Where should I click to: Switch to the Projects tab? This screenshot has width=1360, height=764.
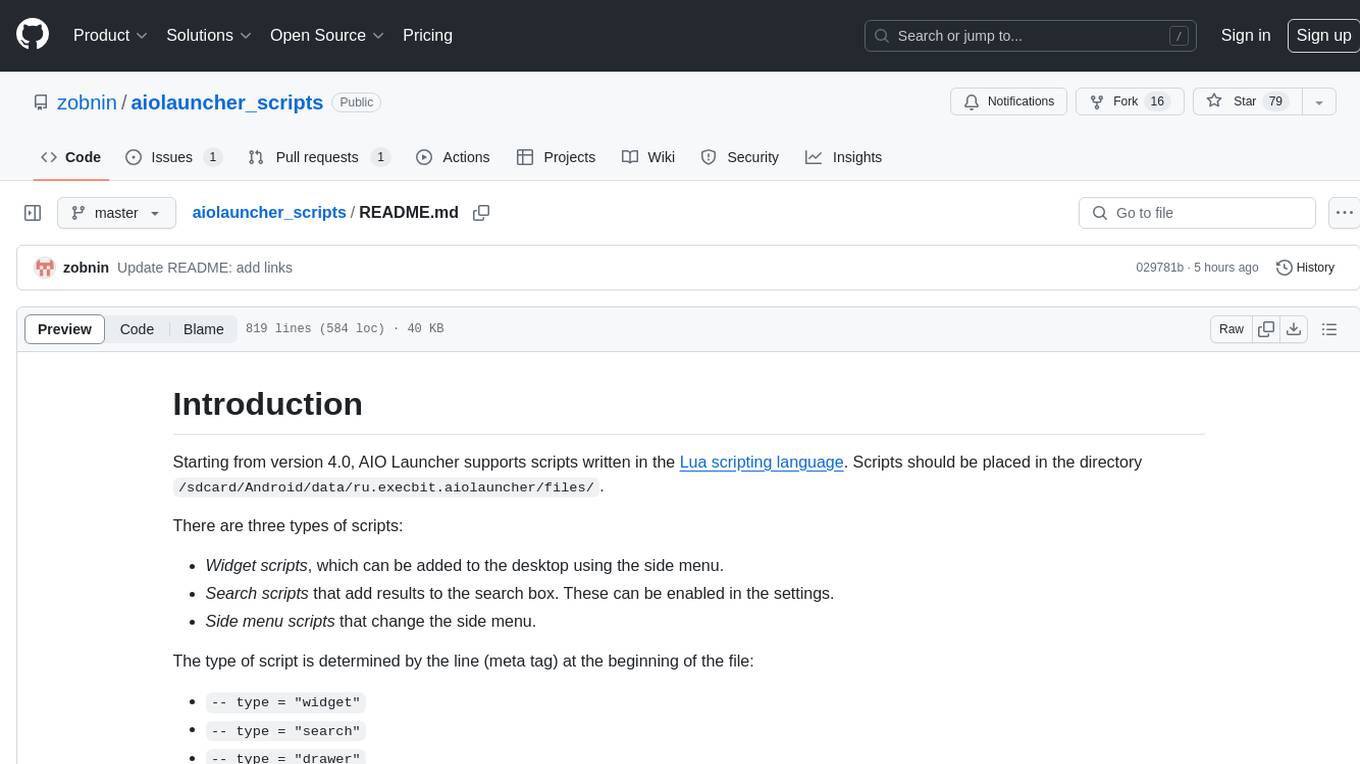(x=556, y=157)
